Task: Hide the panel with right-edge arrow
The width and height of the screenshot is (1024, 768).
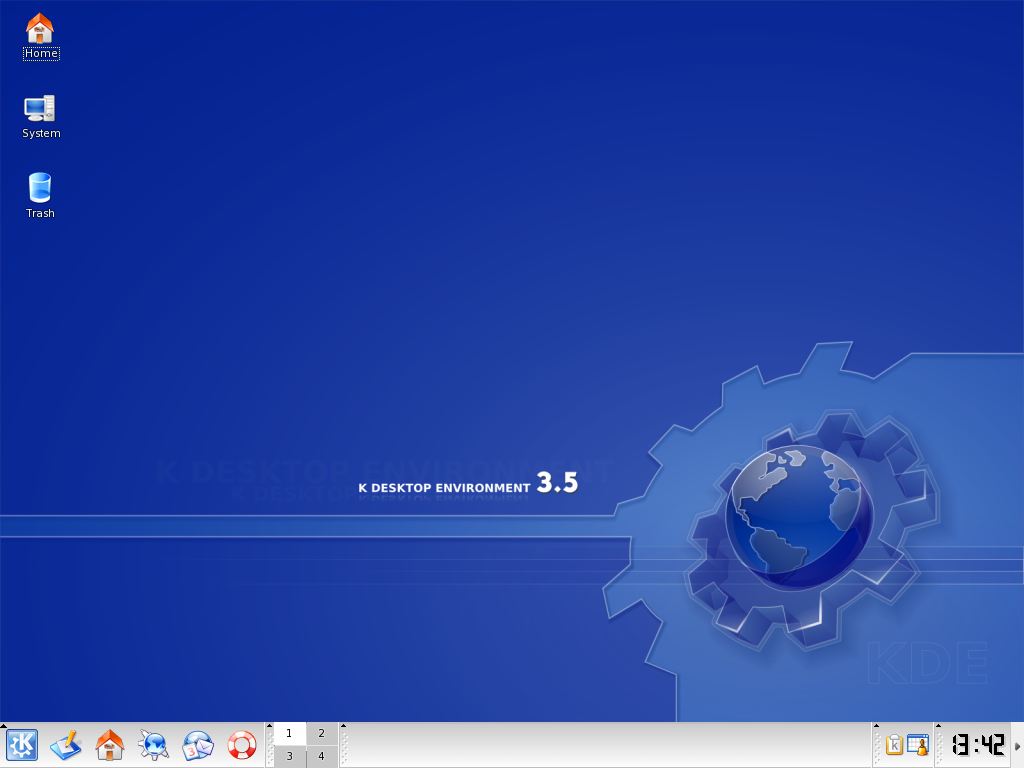Action: (x=1017, y=745)
